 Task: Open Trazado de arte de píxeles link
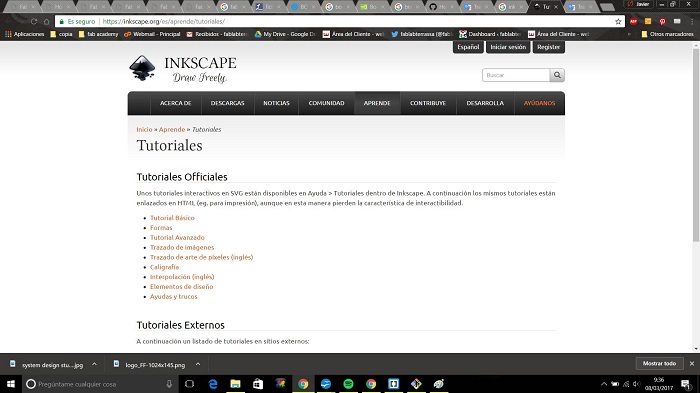[x=202, y=257]
